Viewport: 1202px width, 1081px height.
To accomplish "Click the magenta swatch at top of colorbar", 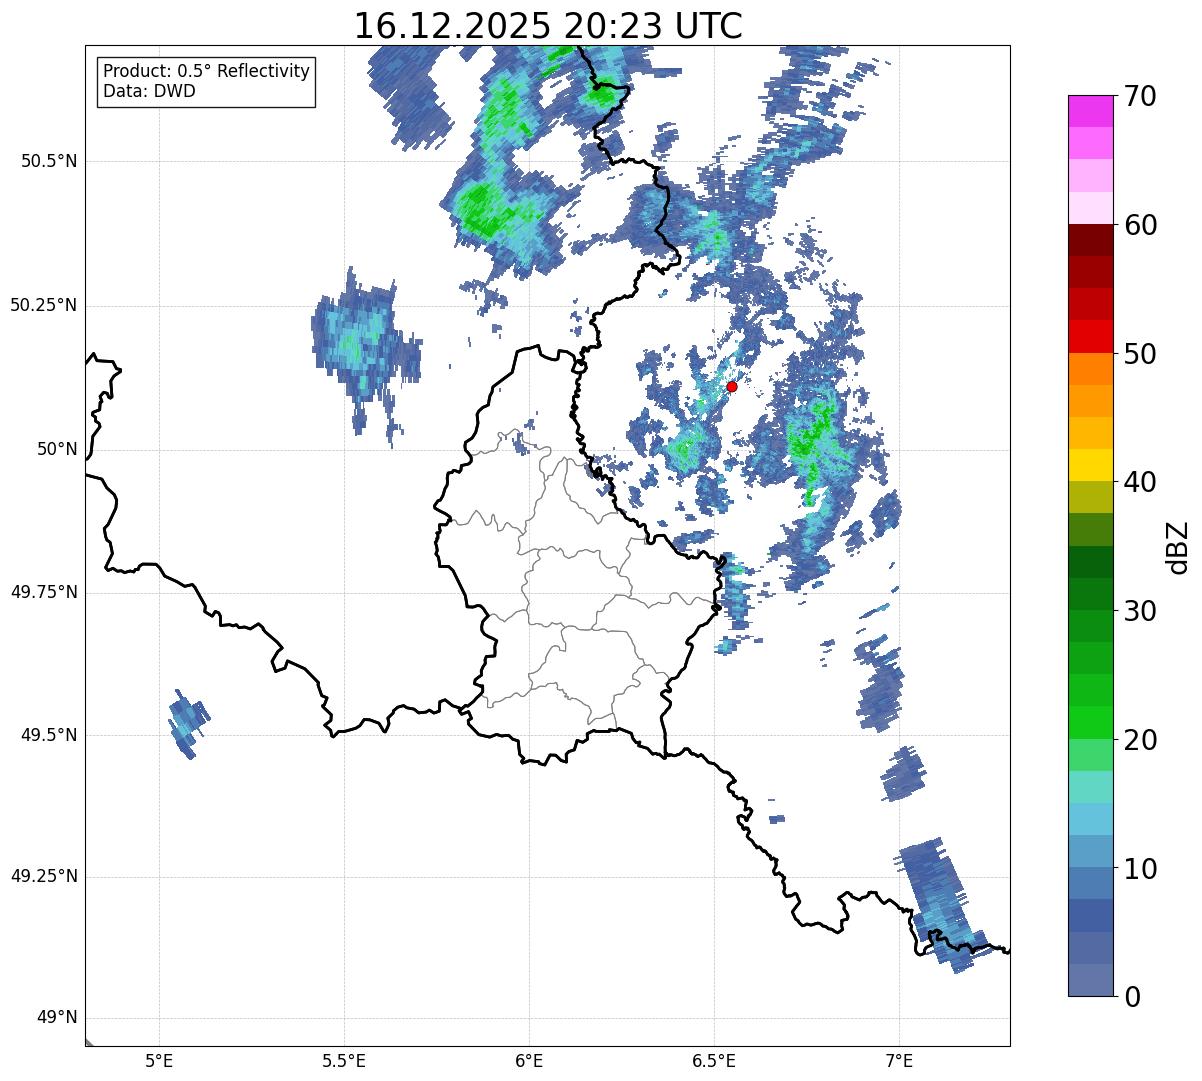I will (1090, 111).
